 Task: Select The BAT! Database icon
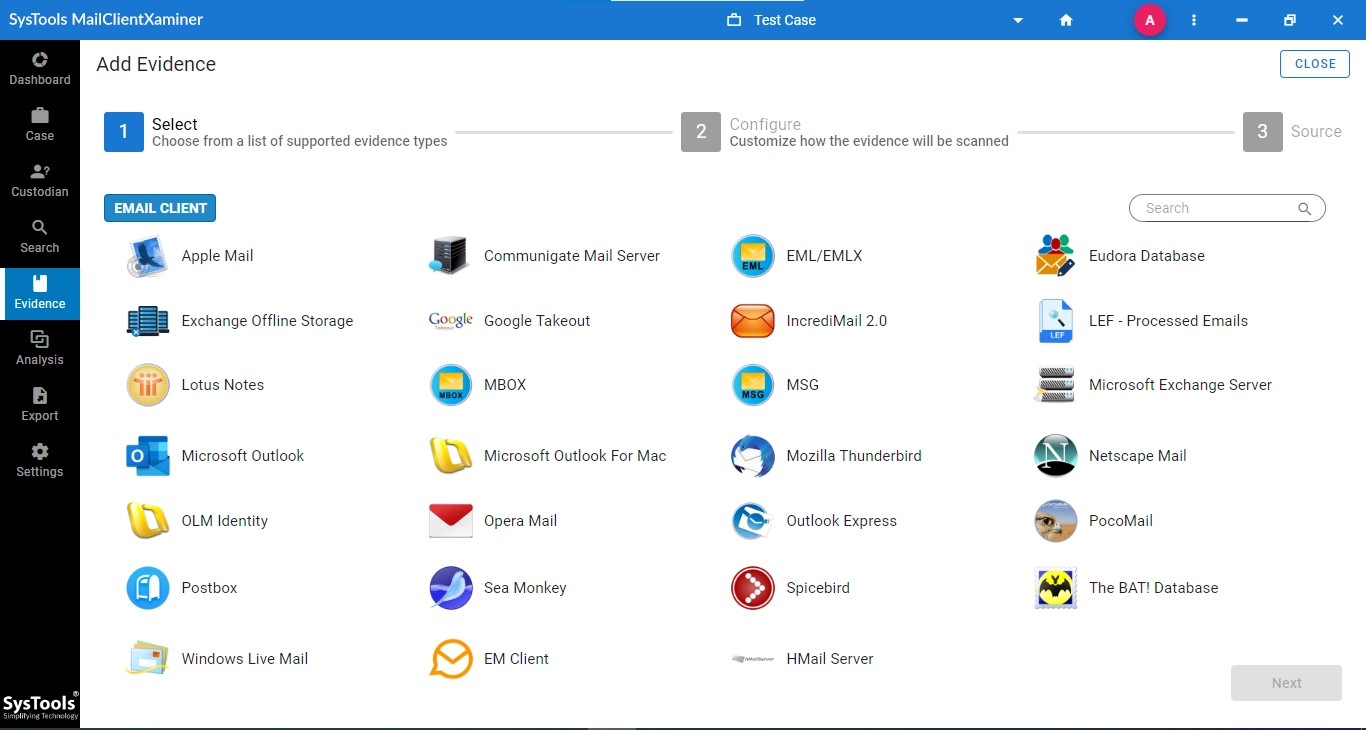click(x=1055, y=588)
